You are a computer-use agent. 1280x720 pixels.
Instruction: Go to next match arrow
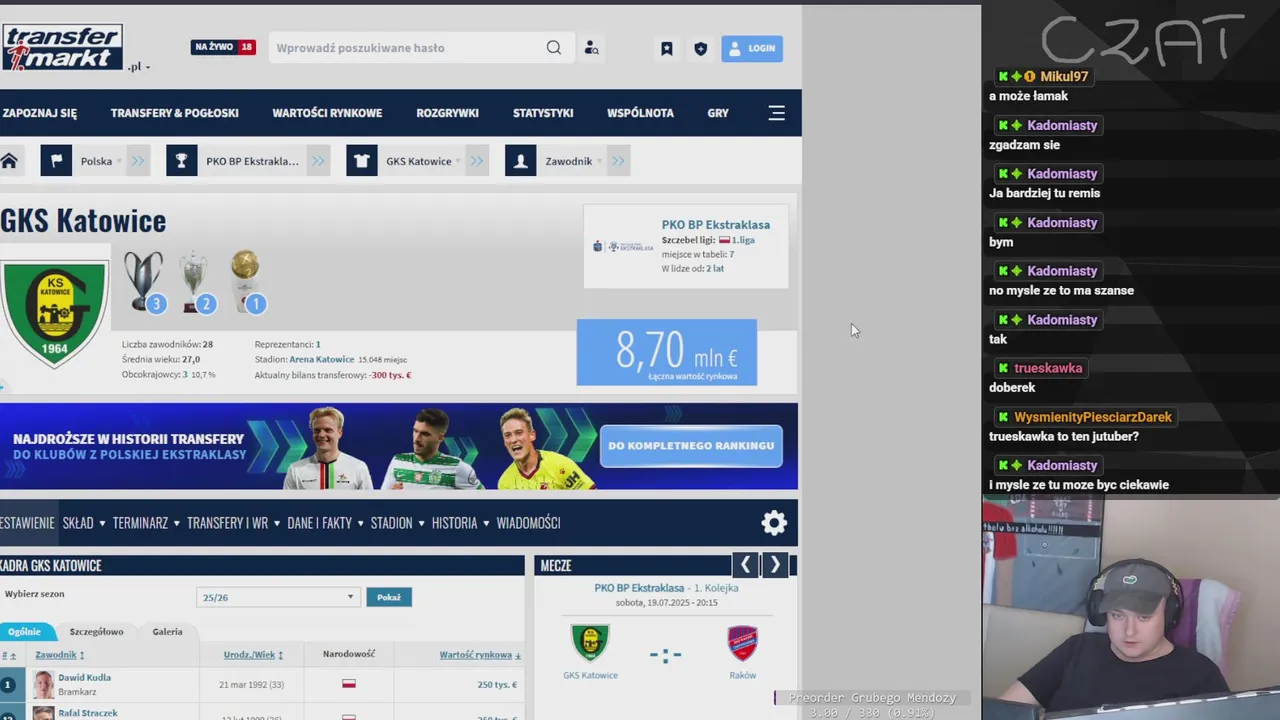(775, 565)
